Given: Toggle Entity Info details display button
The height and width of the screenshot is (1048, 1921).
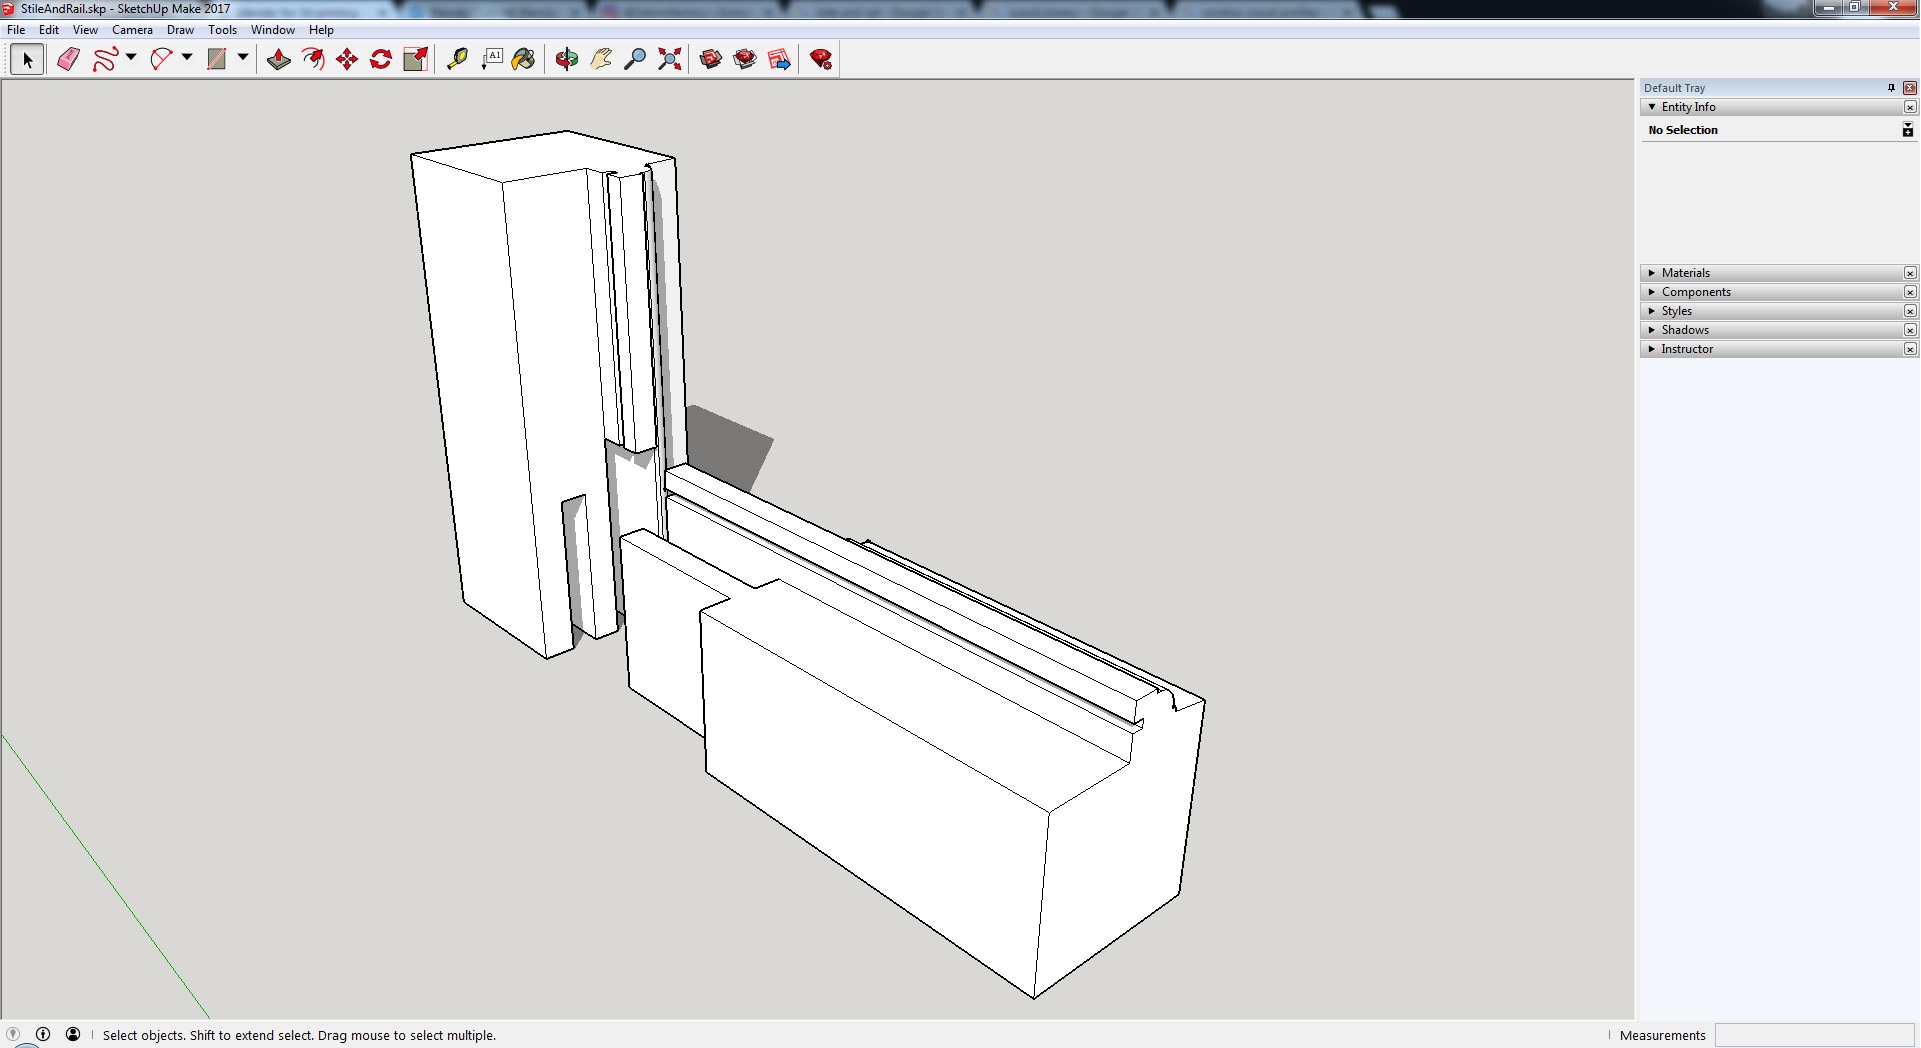Looking at the screenshot, I should click(x=1907, y=130).
